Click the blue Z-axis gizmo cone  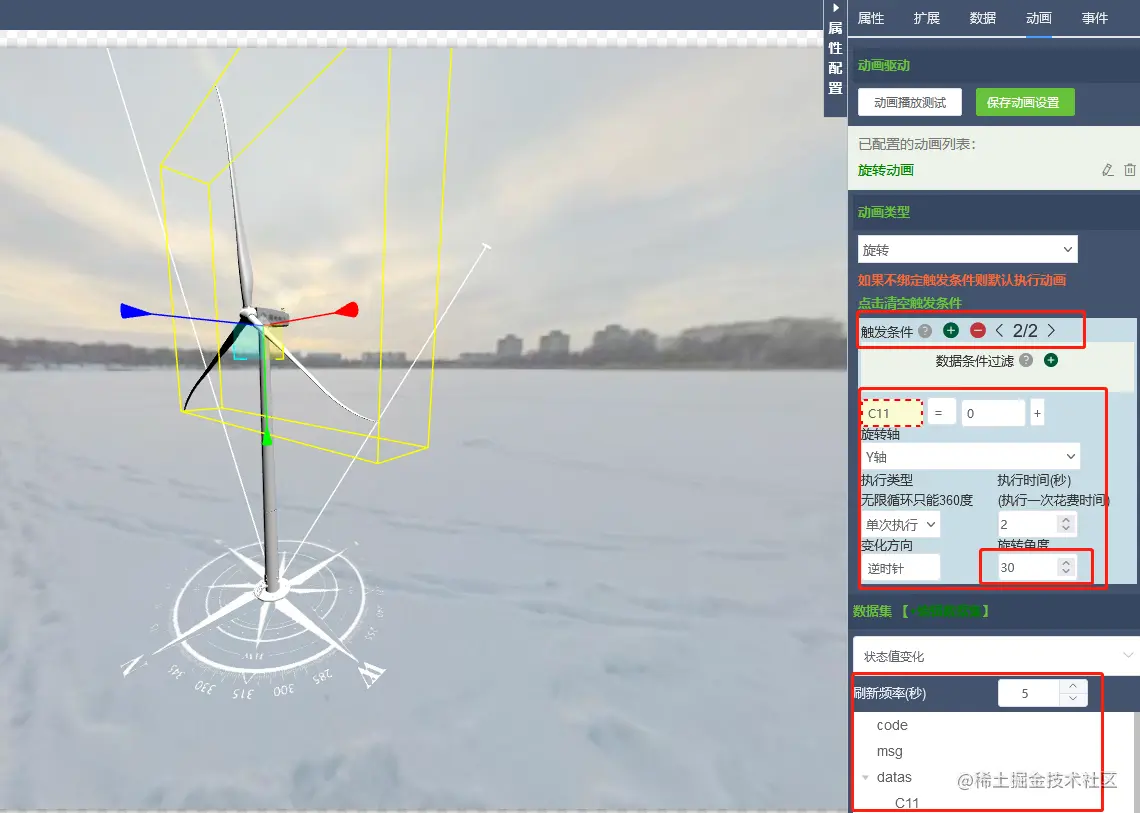point(135,311)
